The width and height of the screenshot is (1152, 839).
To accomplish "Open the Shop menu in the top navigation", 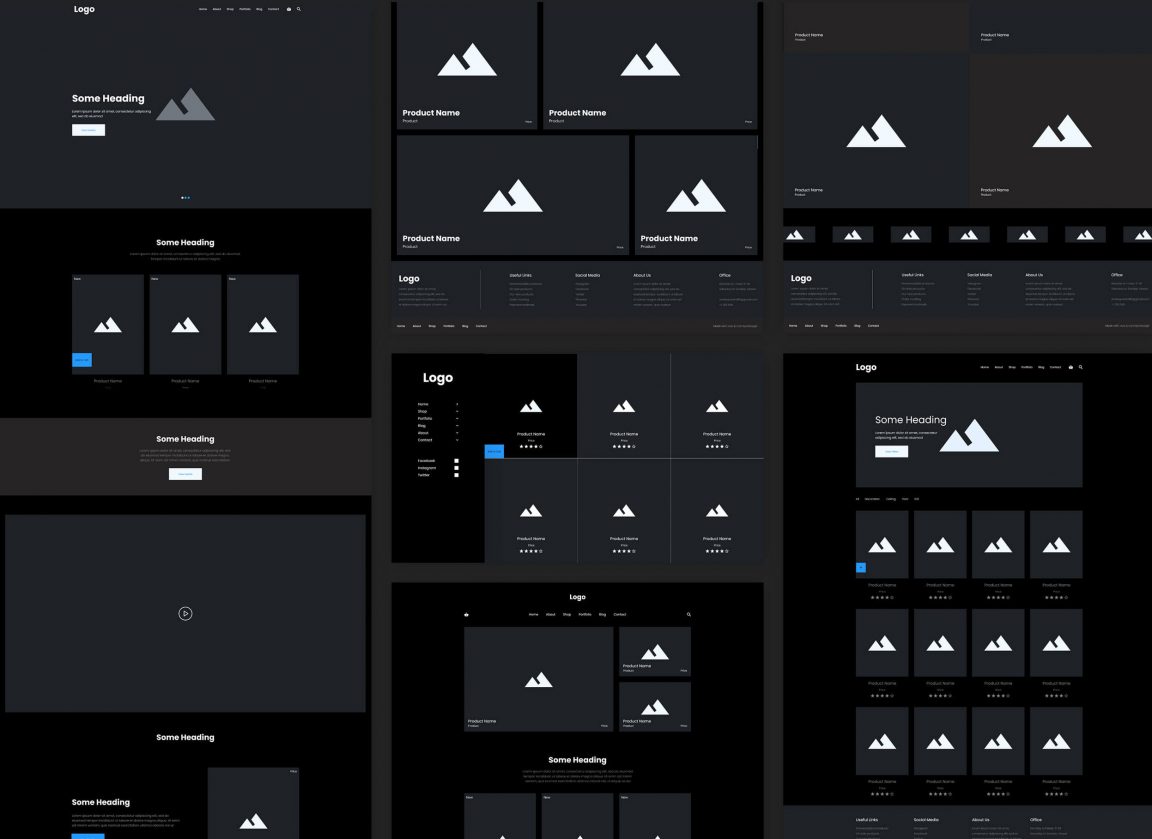I will pos(228,9).
